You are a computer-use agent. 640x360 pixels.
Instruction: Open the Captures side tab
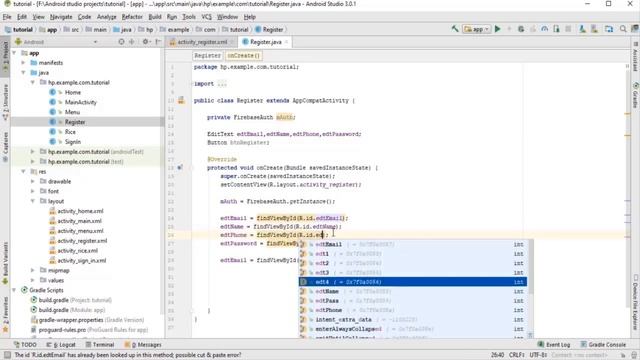[5, 147]
